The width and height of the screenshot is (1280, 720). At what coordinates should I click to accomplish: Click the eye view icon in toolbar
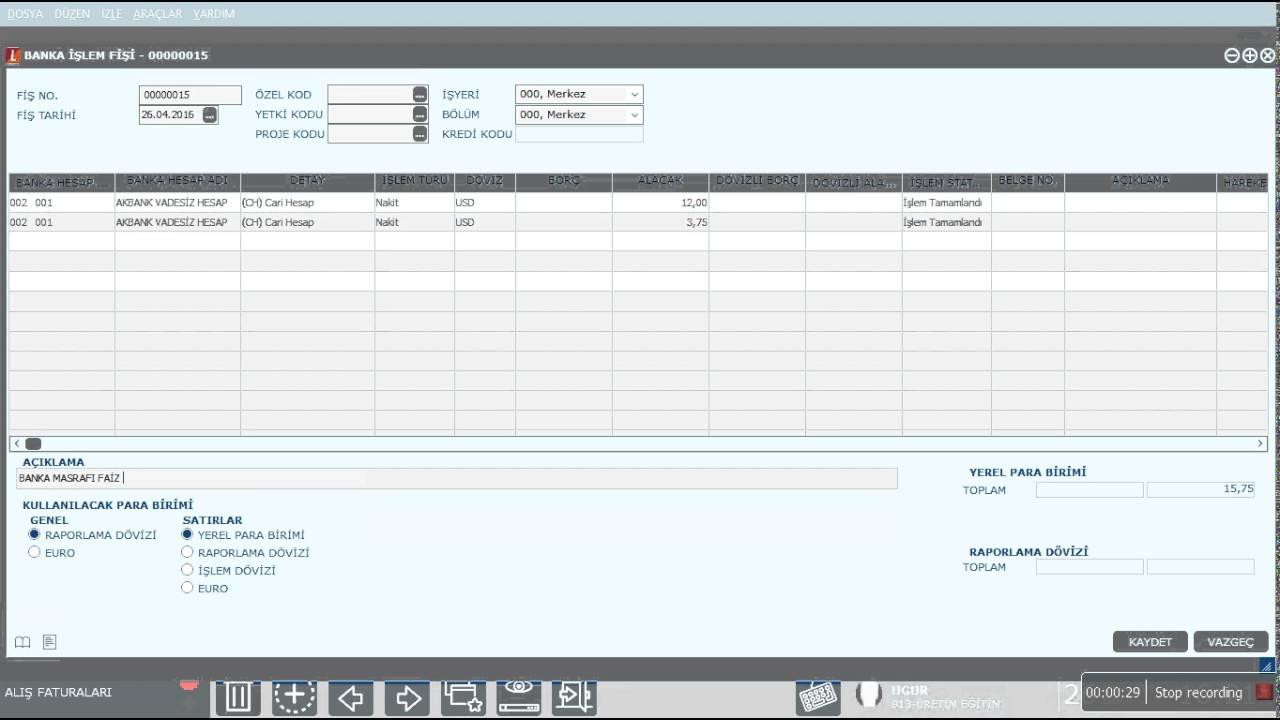519,697
